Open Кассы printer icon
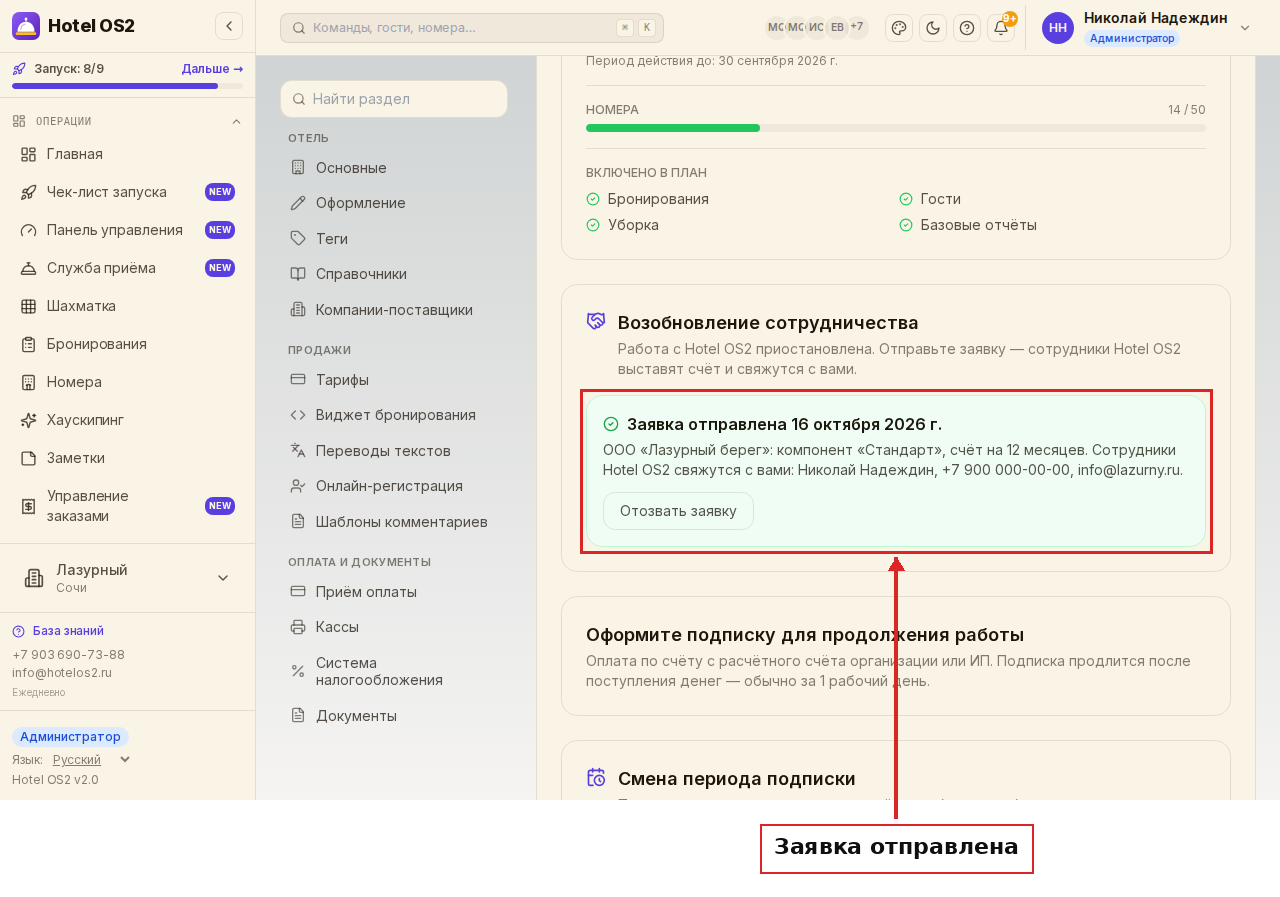Screen dimensions: 1280x897 298,627
